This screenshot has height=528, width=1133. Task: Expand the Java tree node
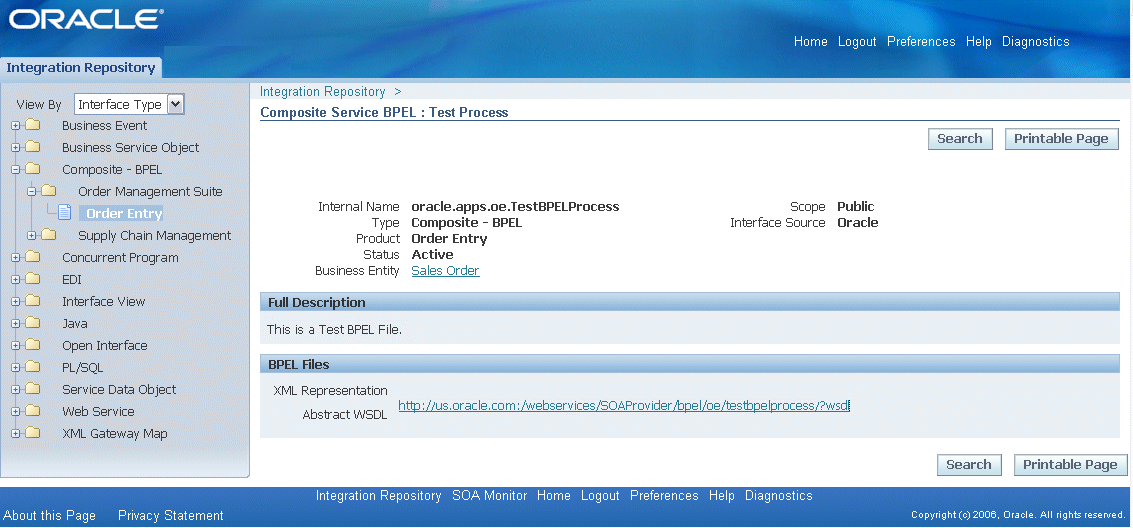(x=15, y=324)
